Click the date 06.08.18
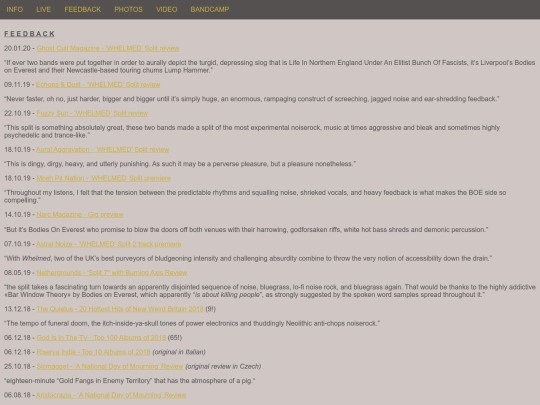Viewport: 540px width, 405px height. pyautogui.click(x=17, y=395)
